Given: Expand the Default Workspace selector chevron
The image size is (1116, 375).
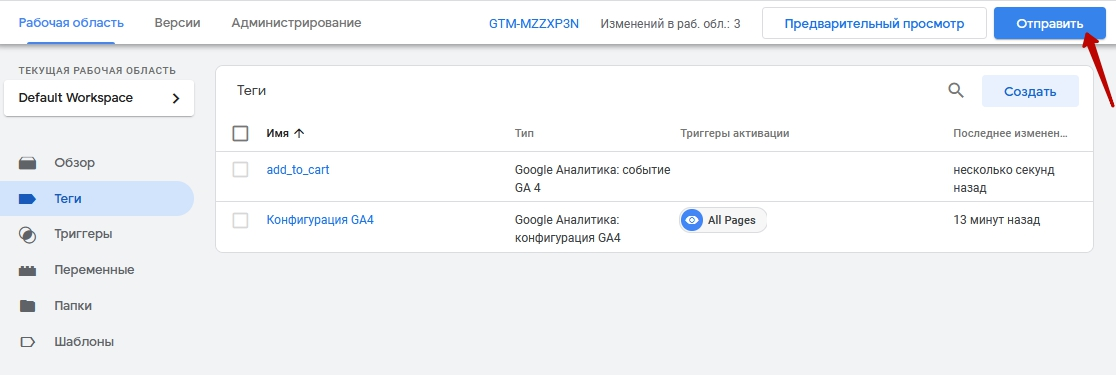Looking at the screenshot, I should coord(176,98).
